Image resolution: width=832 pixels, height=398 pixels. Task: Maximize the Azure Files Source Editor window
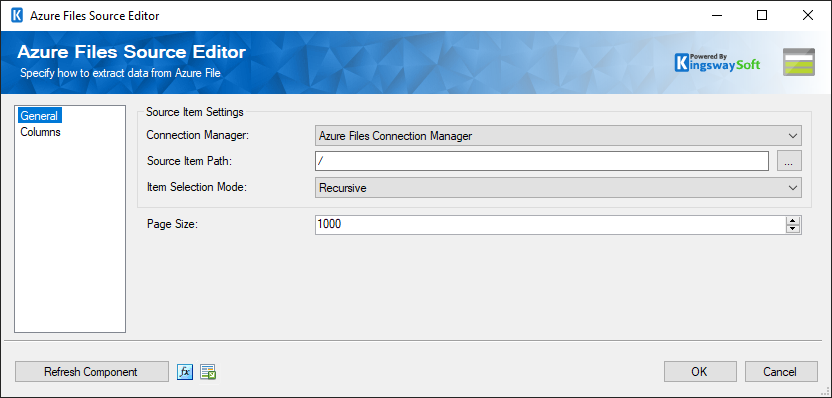click(x=762, y=15)
